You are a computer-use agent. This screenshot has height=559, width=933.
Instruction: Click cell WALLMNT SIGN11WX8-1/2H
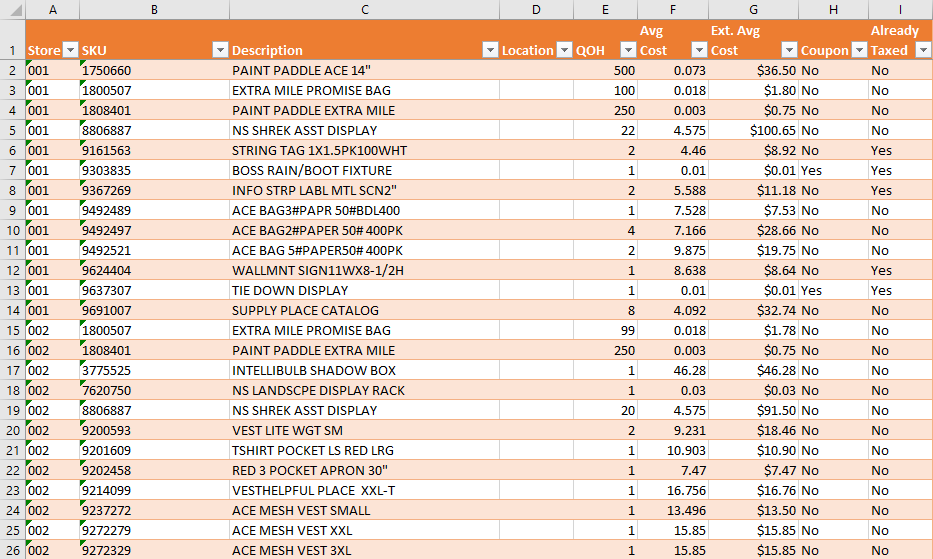pyautogui.click(x=364, y=270)
